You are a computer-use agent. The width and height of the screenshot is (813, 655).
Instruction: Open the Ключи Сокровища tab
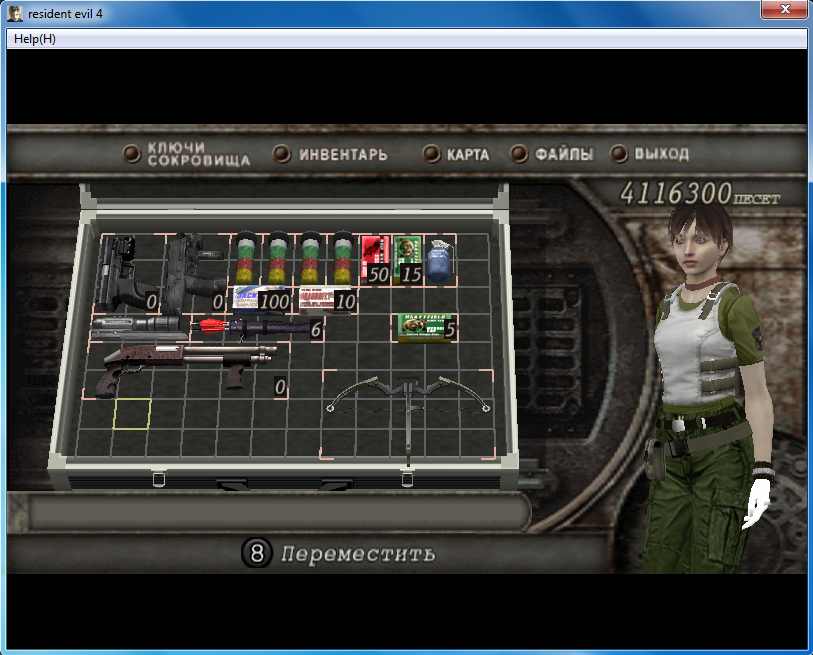coord(187,154)
